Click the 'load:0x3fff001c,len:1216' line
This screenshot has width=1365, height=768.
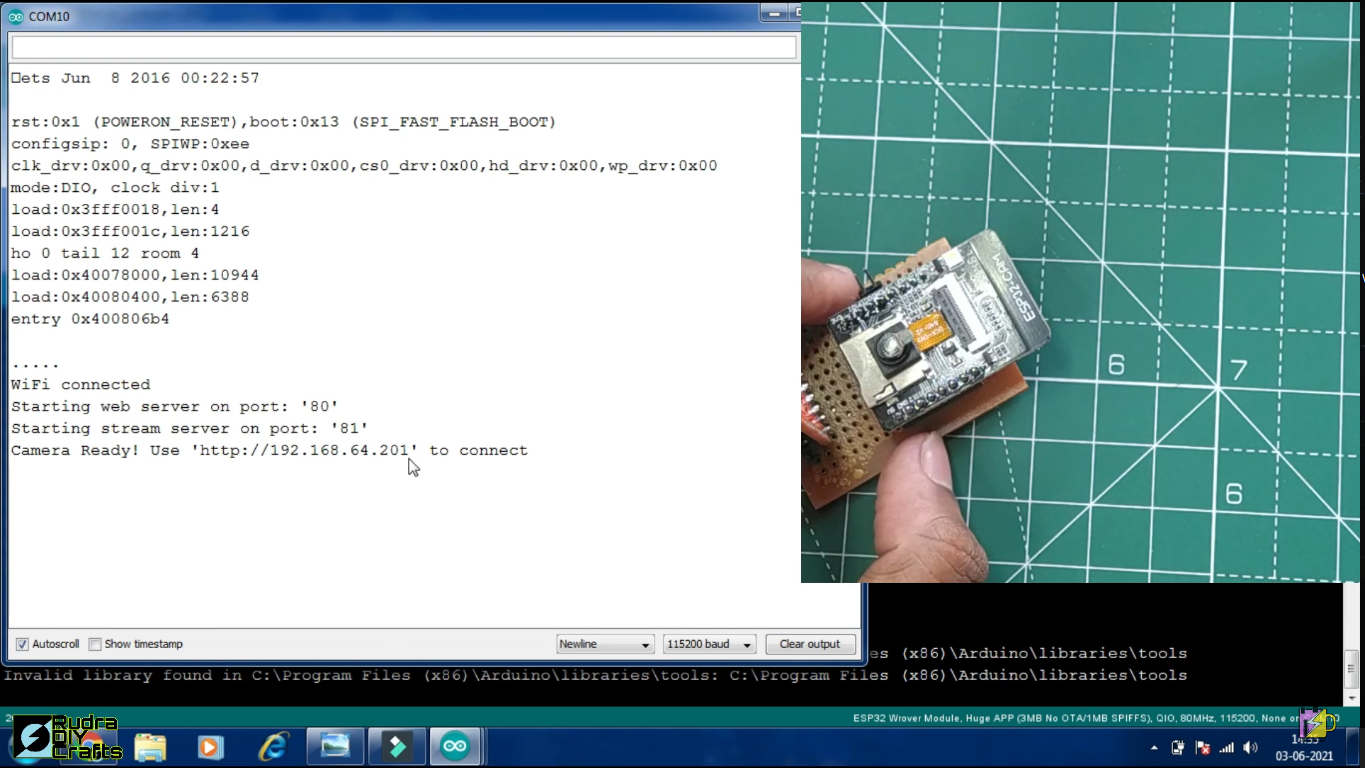point(130,232)
